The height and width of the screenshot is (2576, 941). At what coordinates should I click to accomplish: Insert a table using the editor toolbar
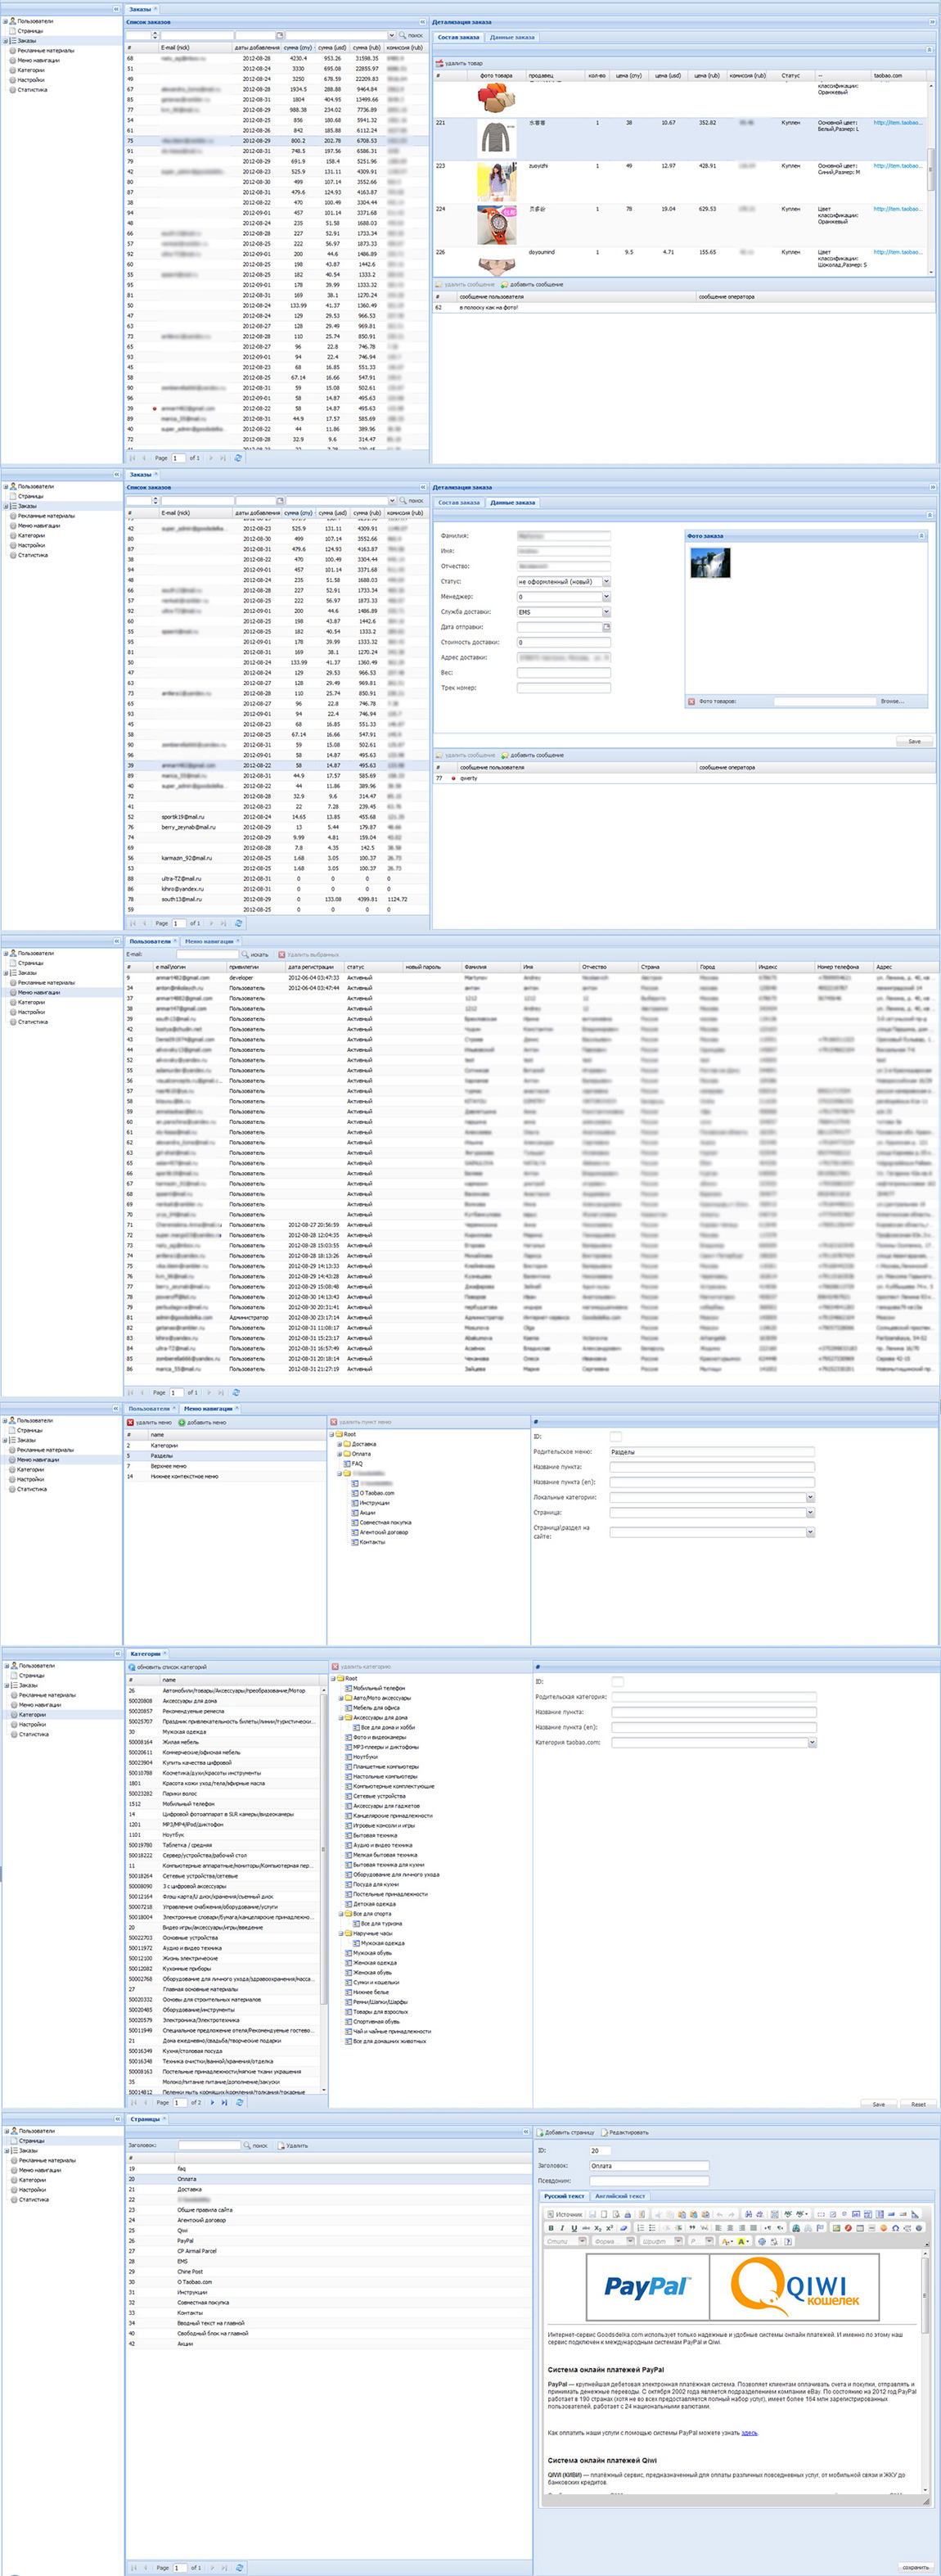(861, 2228)
